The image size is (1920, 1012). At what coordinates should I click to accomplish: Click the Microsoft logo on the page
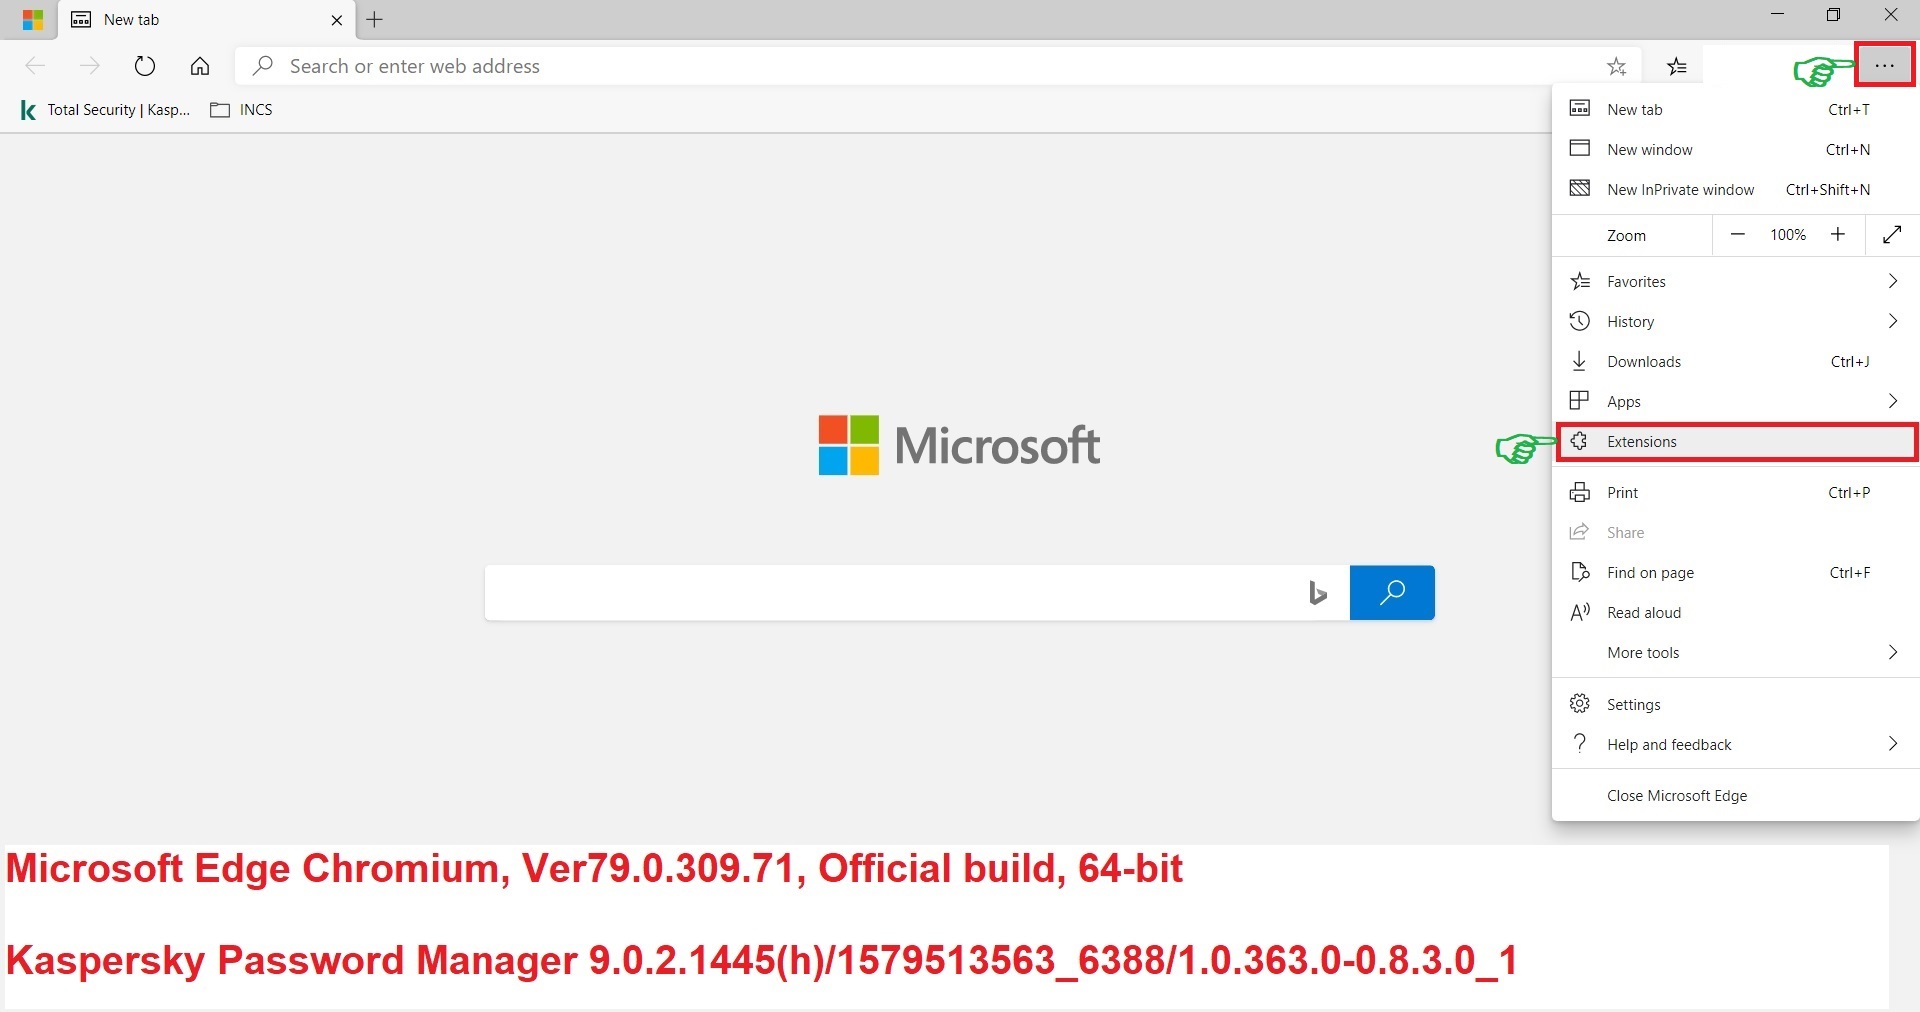(959, 445)
